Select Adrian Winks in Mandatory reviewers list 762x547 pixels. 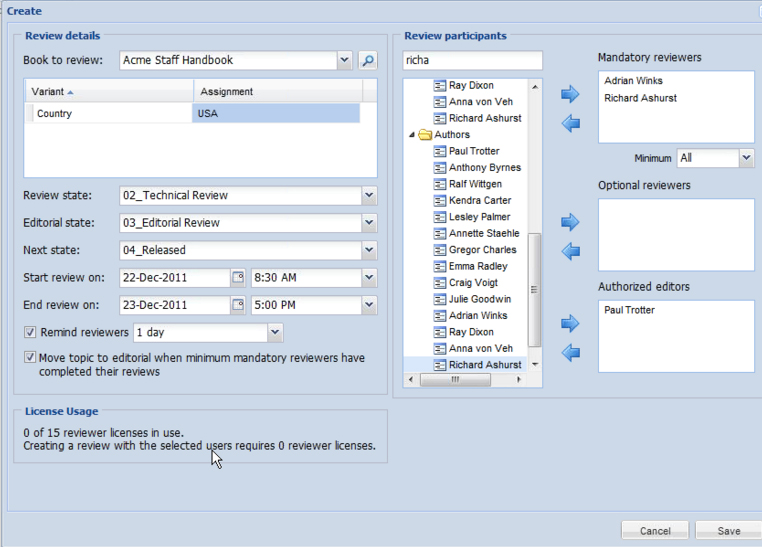tap(633, 81)
